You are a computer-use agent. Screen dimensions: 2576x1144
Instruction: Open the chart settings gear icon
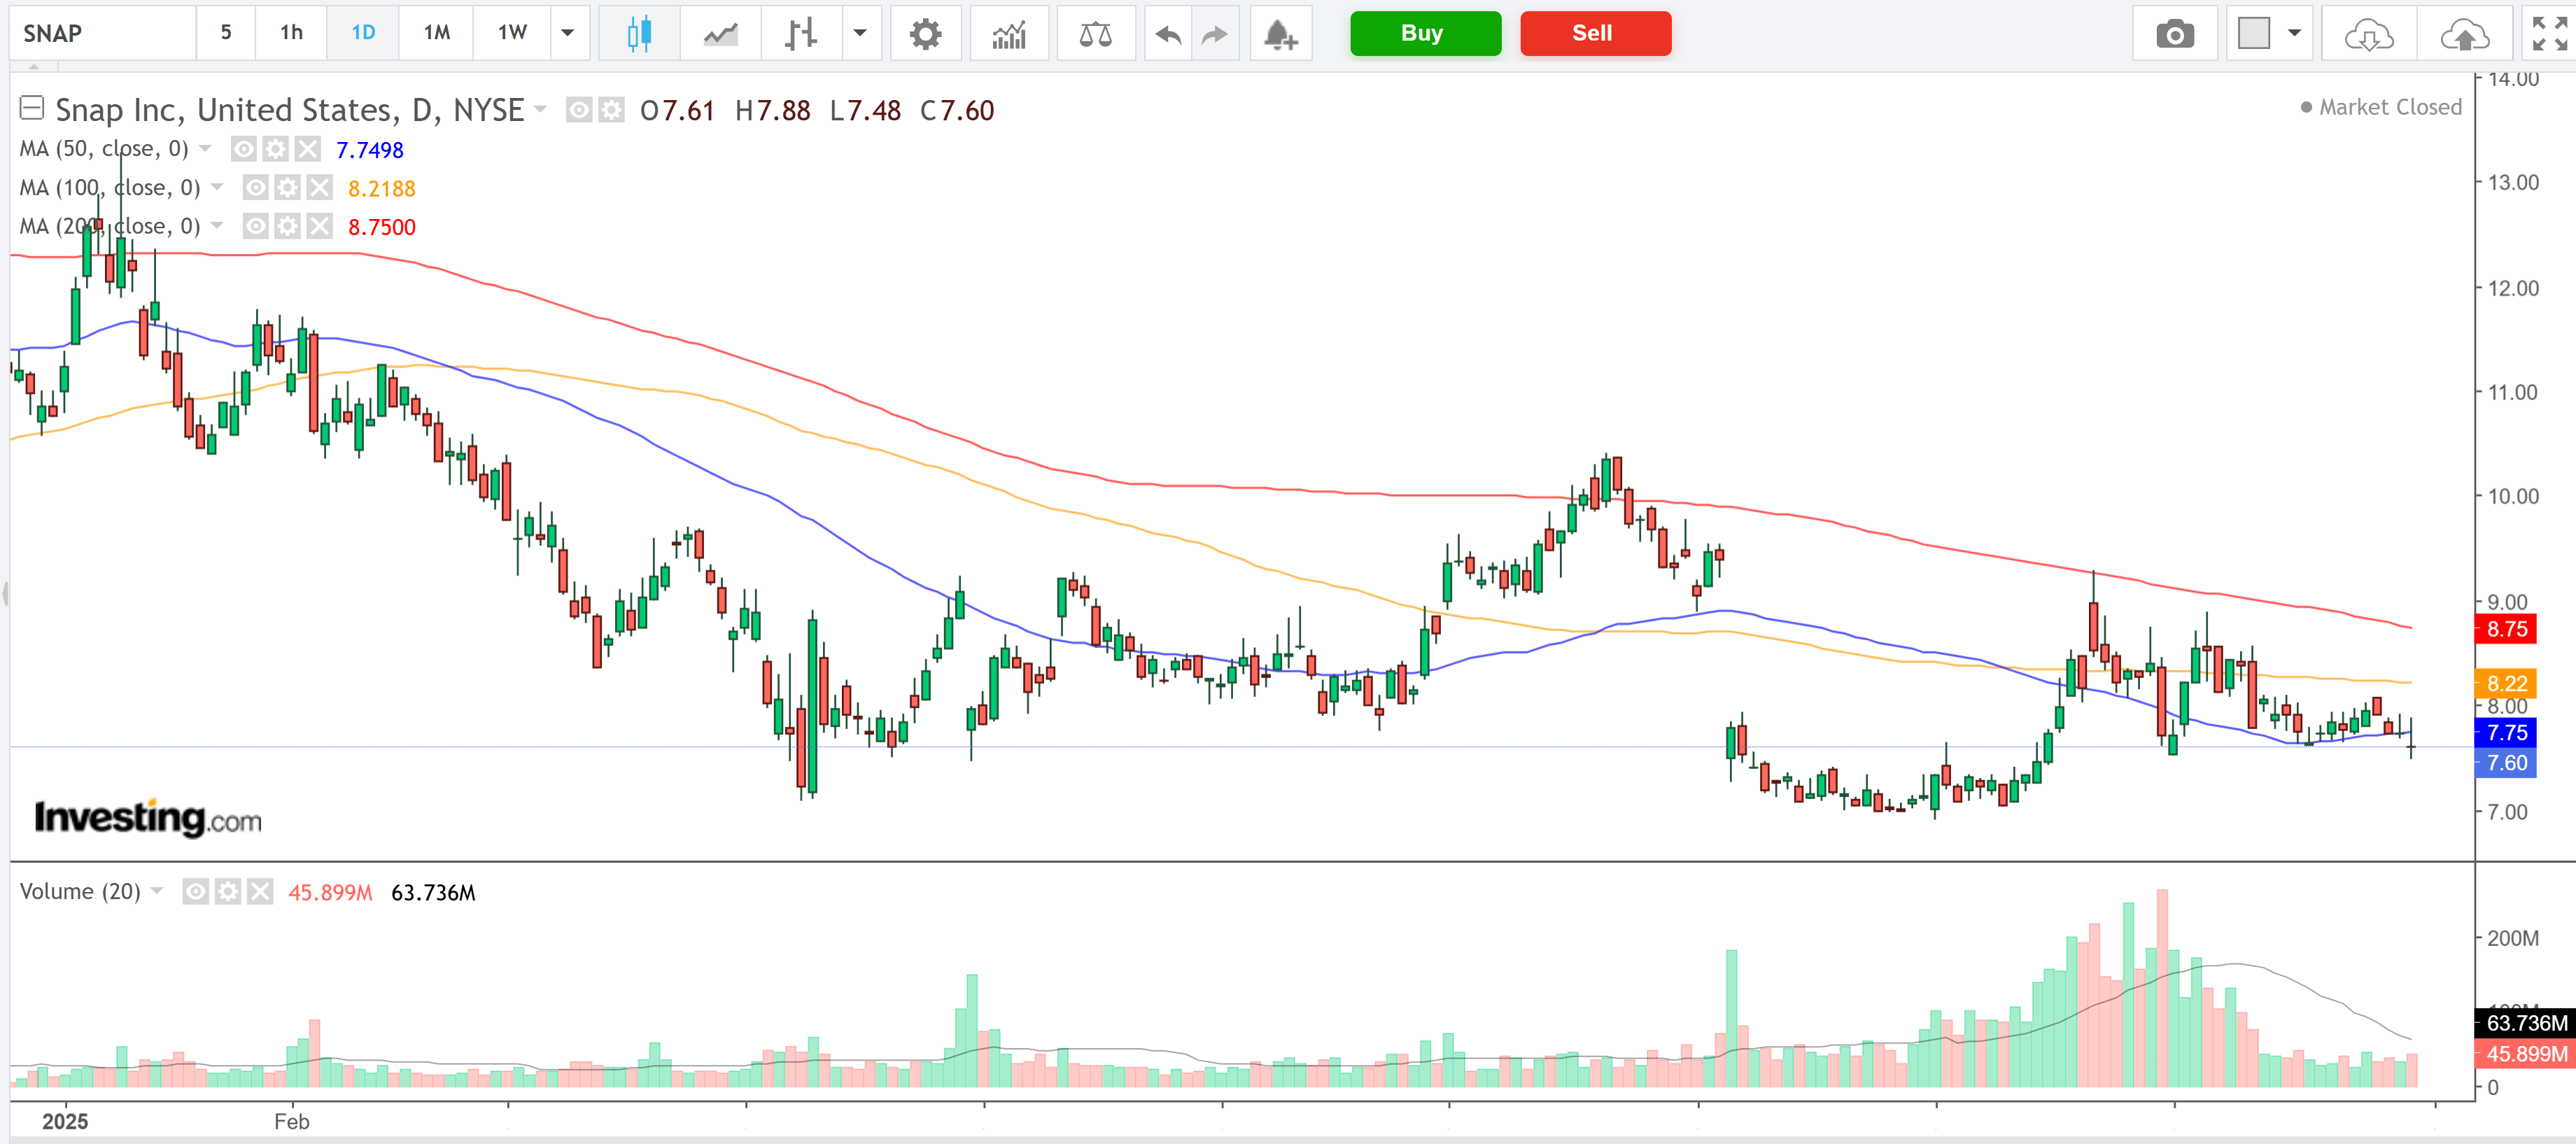pyautogui.click(x=926, y=33)
